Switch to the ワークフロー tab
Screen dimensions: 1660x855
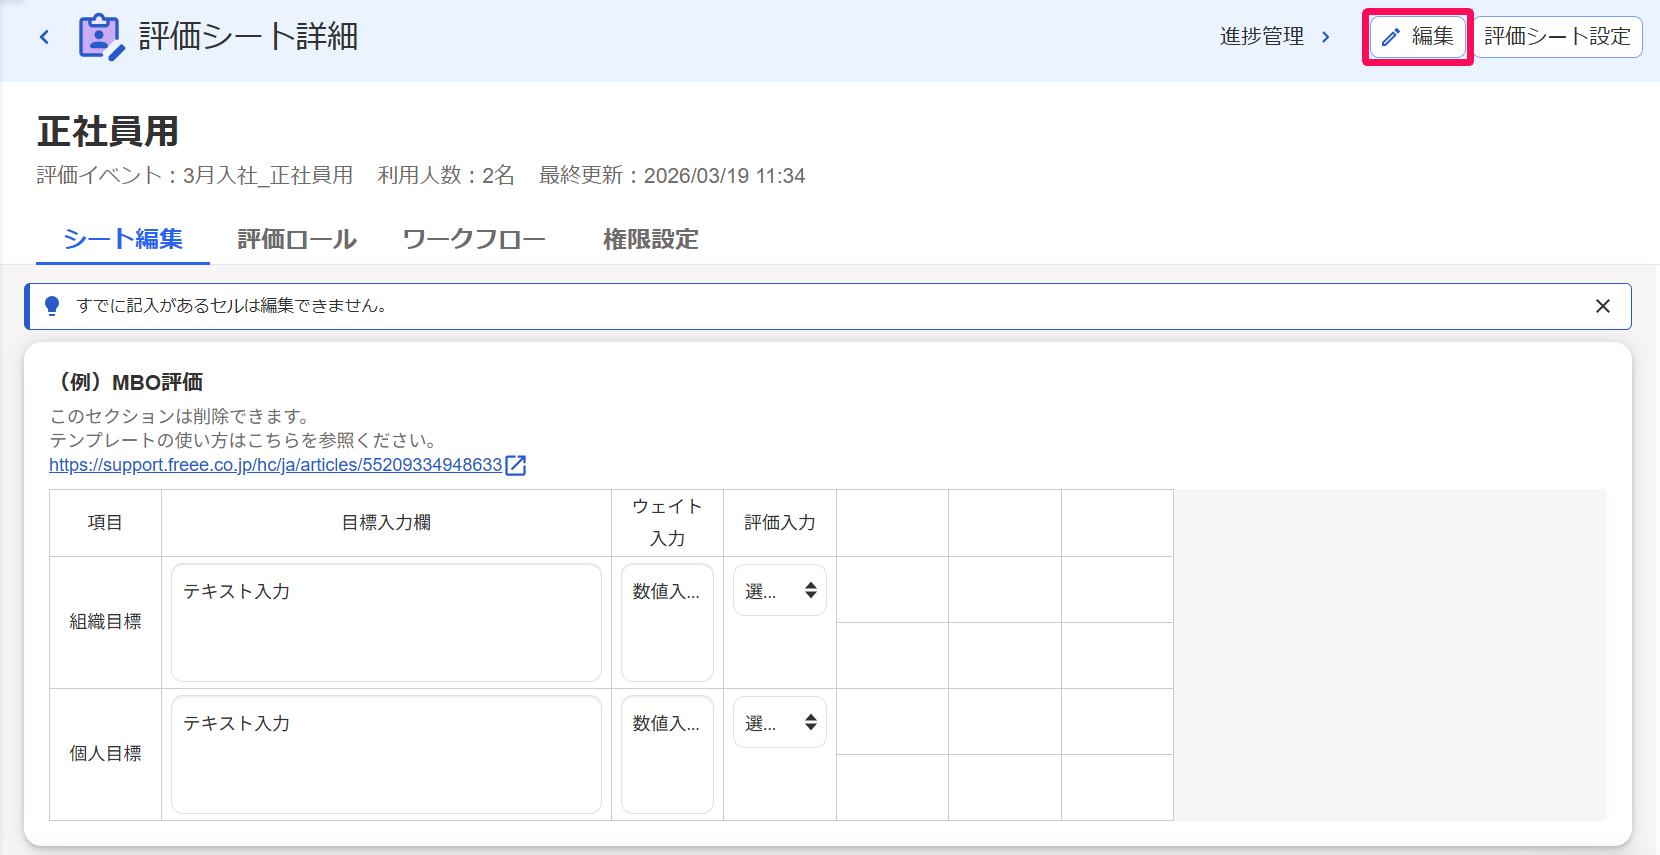pos(474,240)
